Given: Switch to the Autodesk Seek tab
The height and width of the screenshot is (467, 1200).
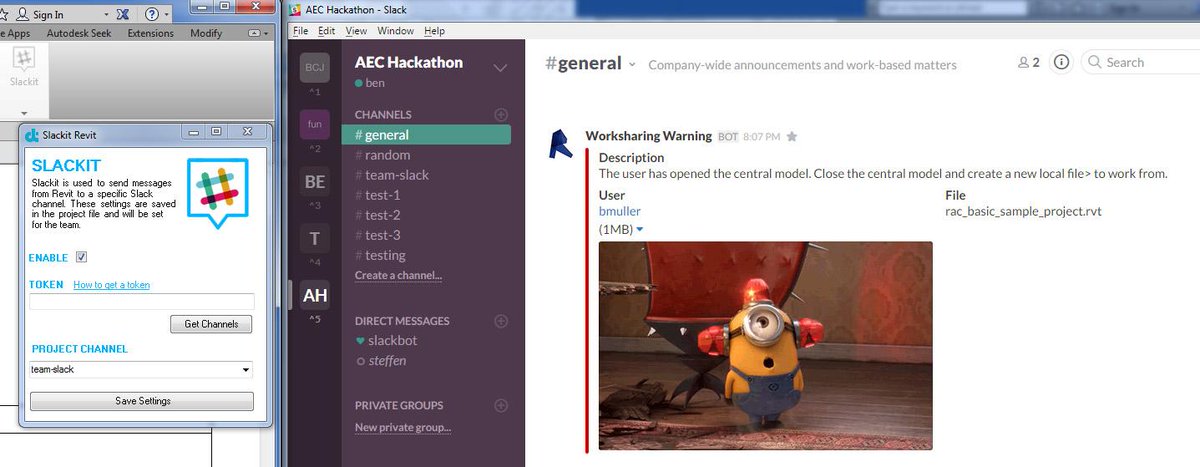Looking at the screenshot, I should [78, 33].
